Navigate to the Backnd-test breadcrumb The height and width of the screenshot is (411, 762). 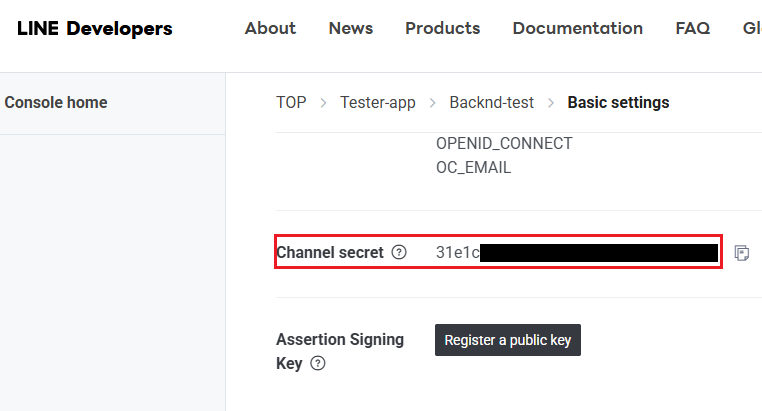(491, 102)
